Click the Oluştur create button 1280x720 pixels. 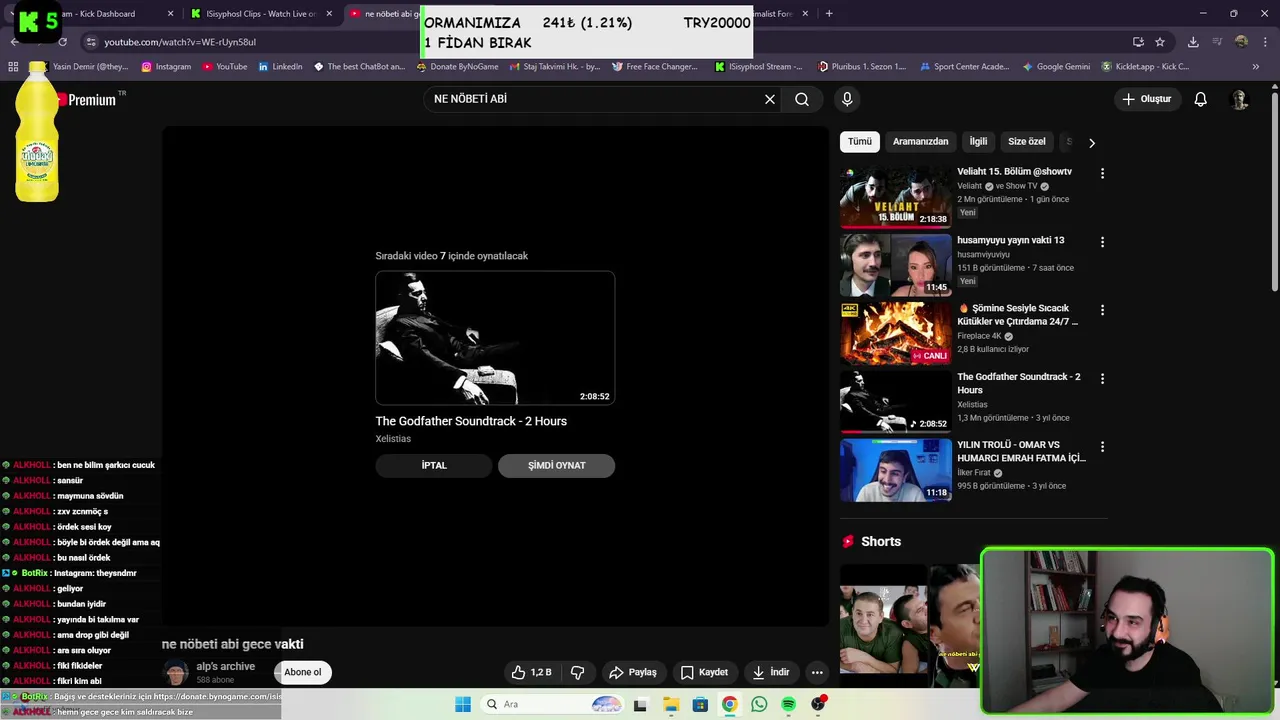(1146, 99)
